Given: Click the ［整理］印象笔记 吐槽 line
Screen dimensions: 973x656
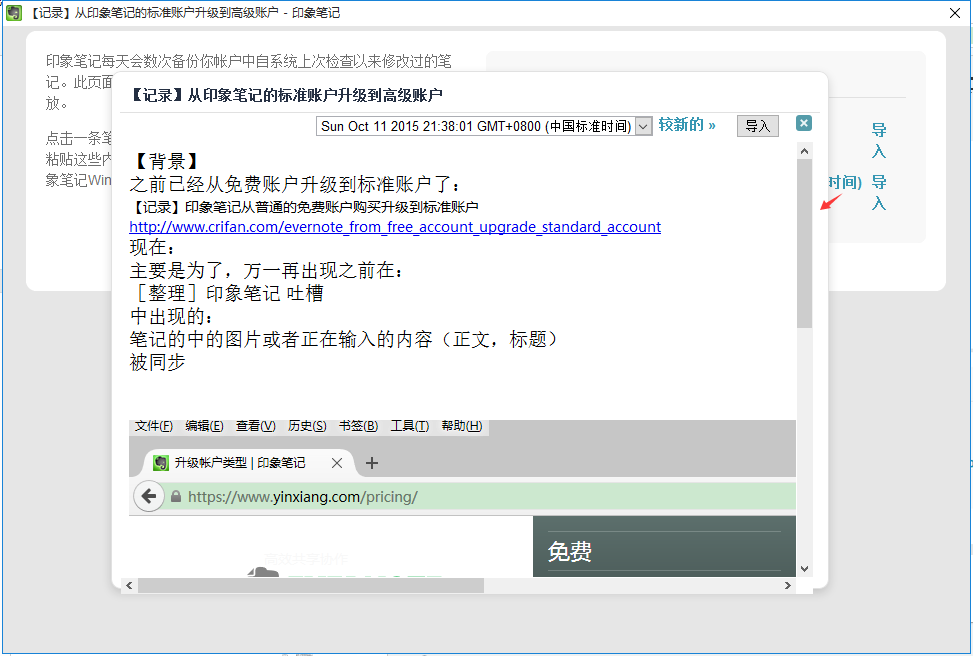Looking at the screenshot, I should [227, 293].
